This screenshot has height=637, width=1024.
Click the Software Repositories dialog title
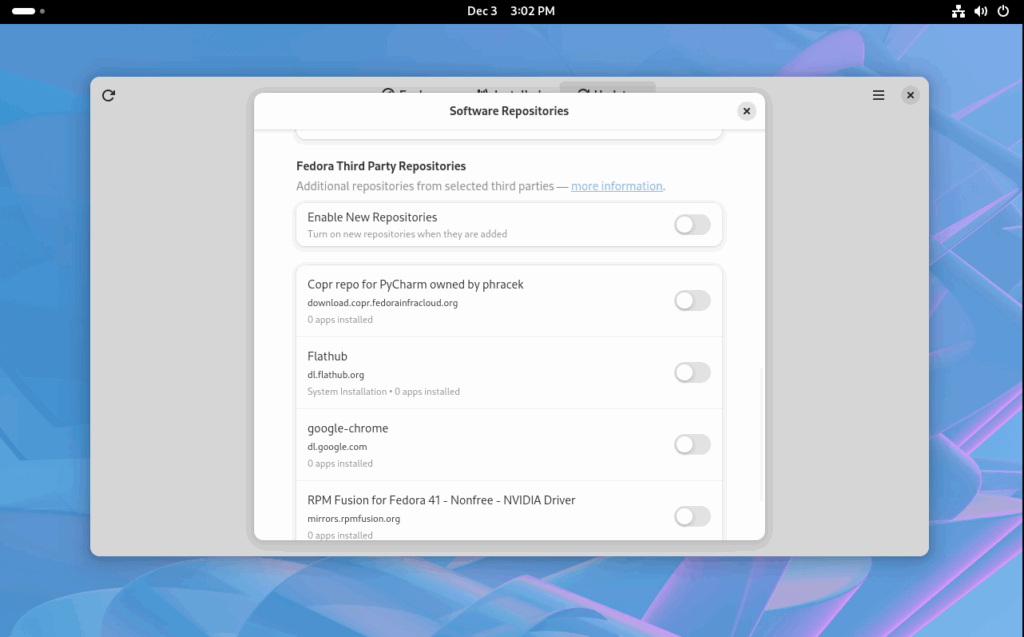509,111
